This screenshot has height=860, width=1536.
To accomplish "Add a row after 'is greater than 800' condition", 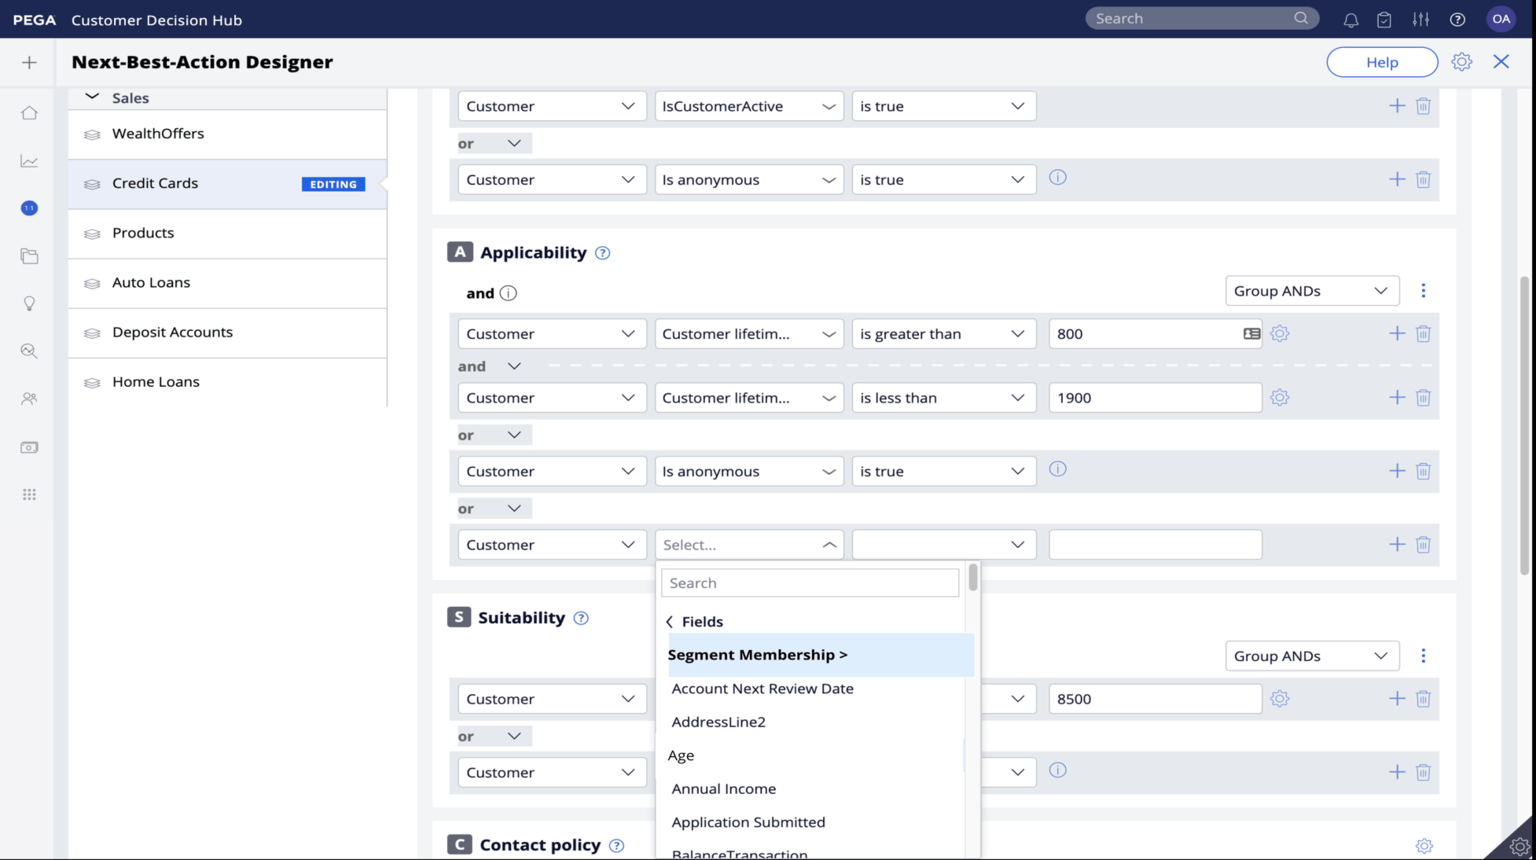I will [x=1396, y=334].
